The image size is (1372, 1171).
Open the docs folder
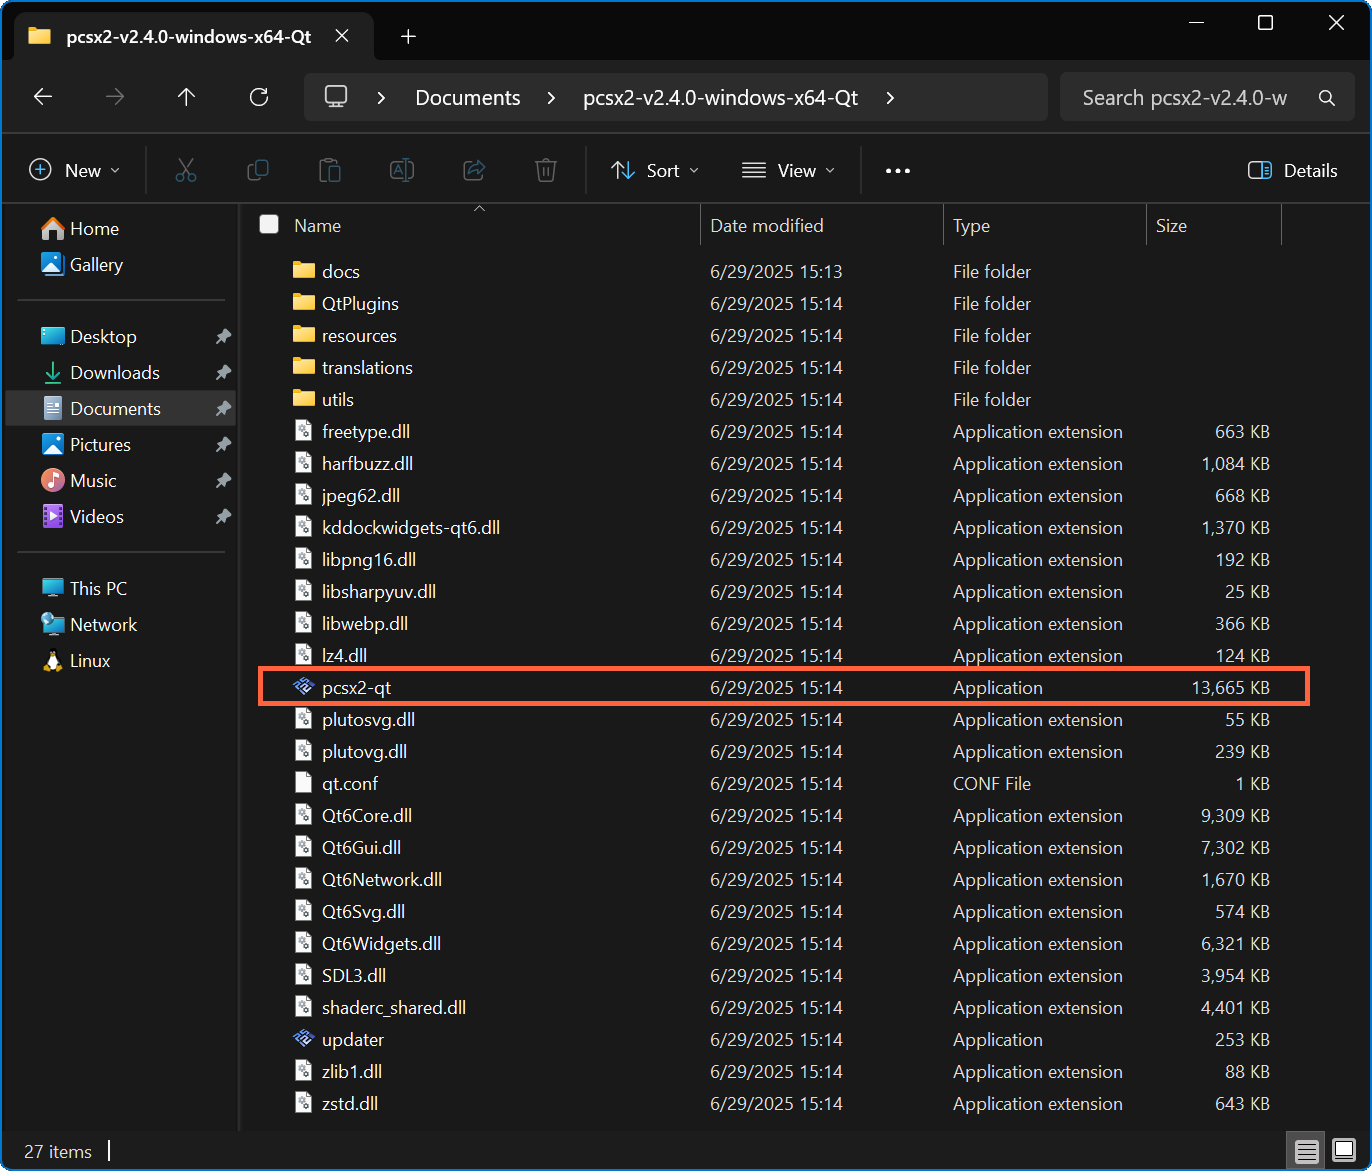339,271
